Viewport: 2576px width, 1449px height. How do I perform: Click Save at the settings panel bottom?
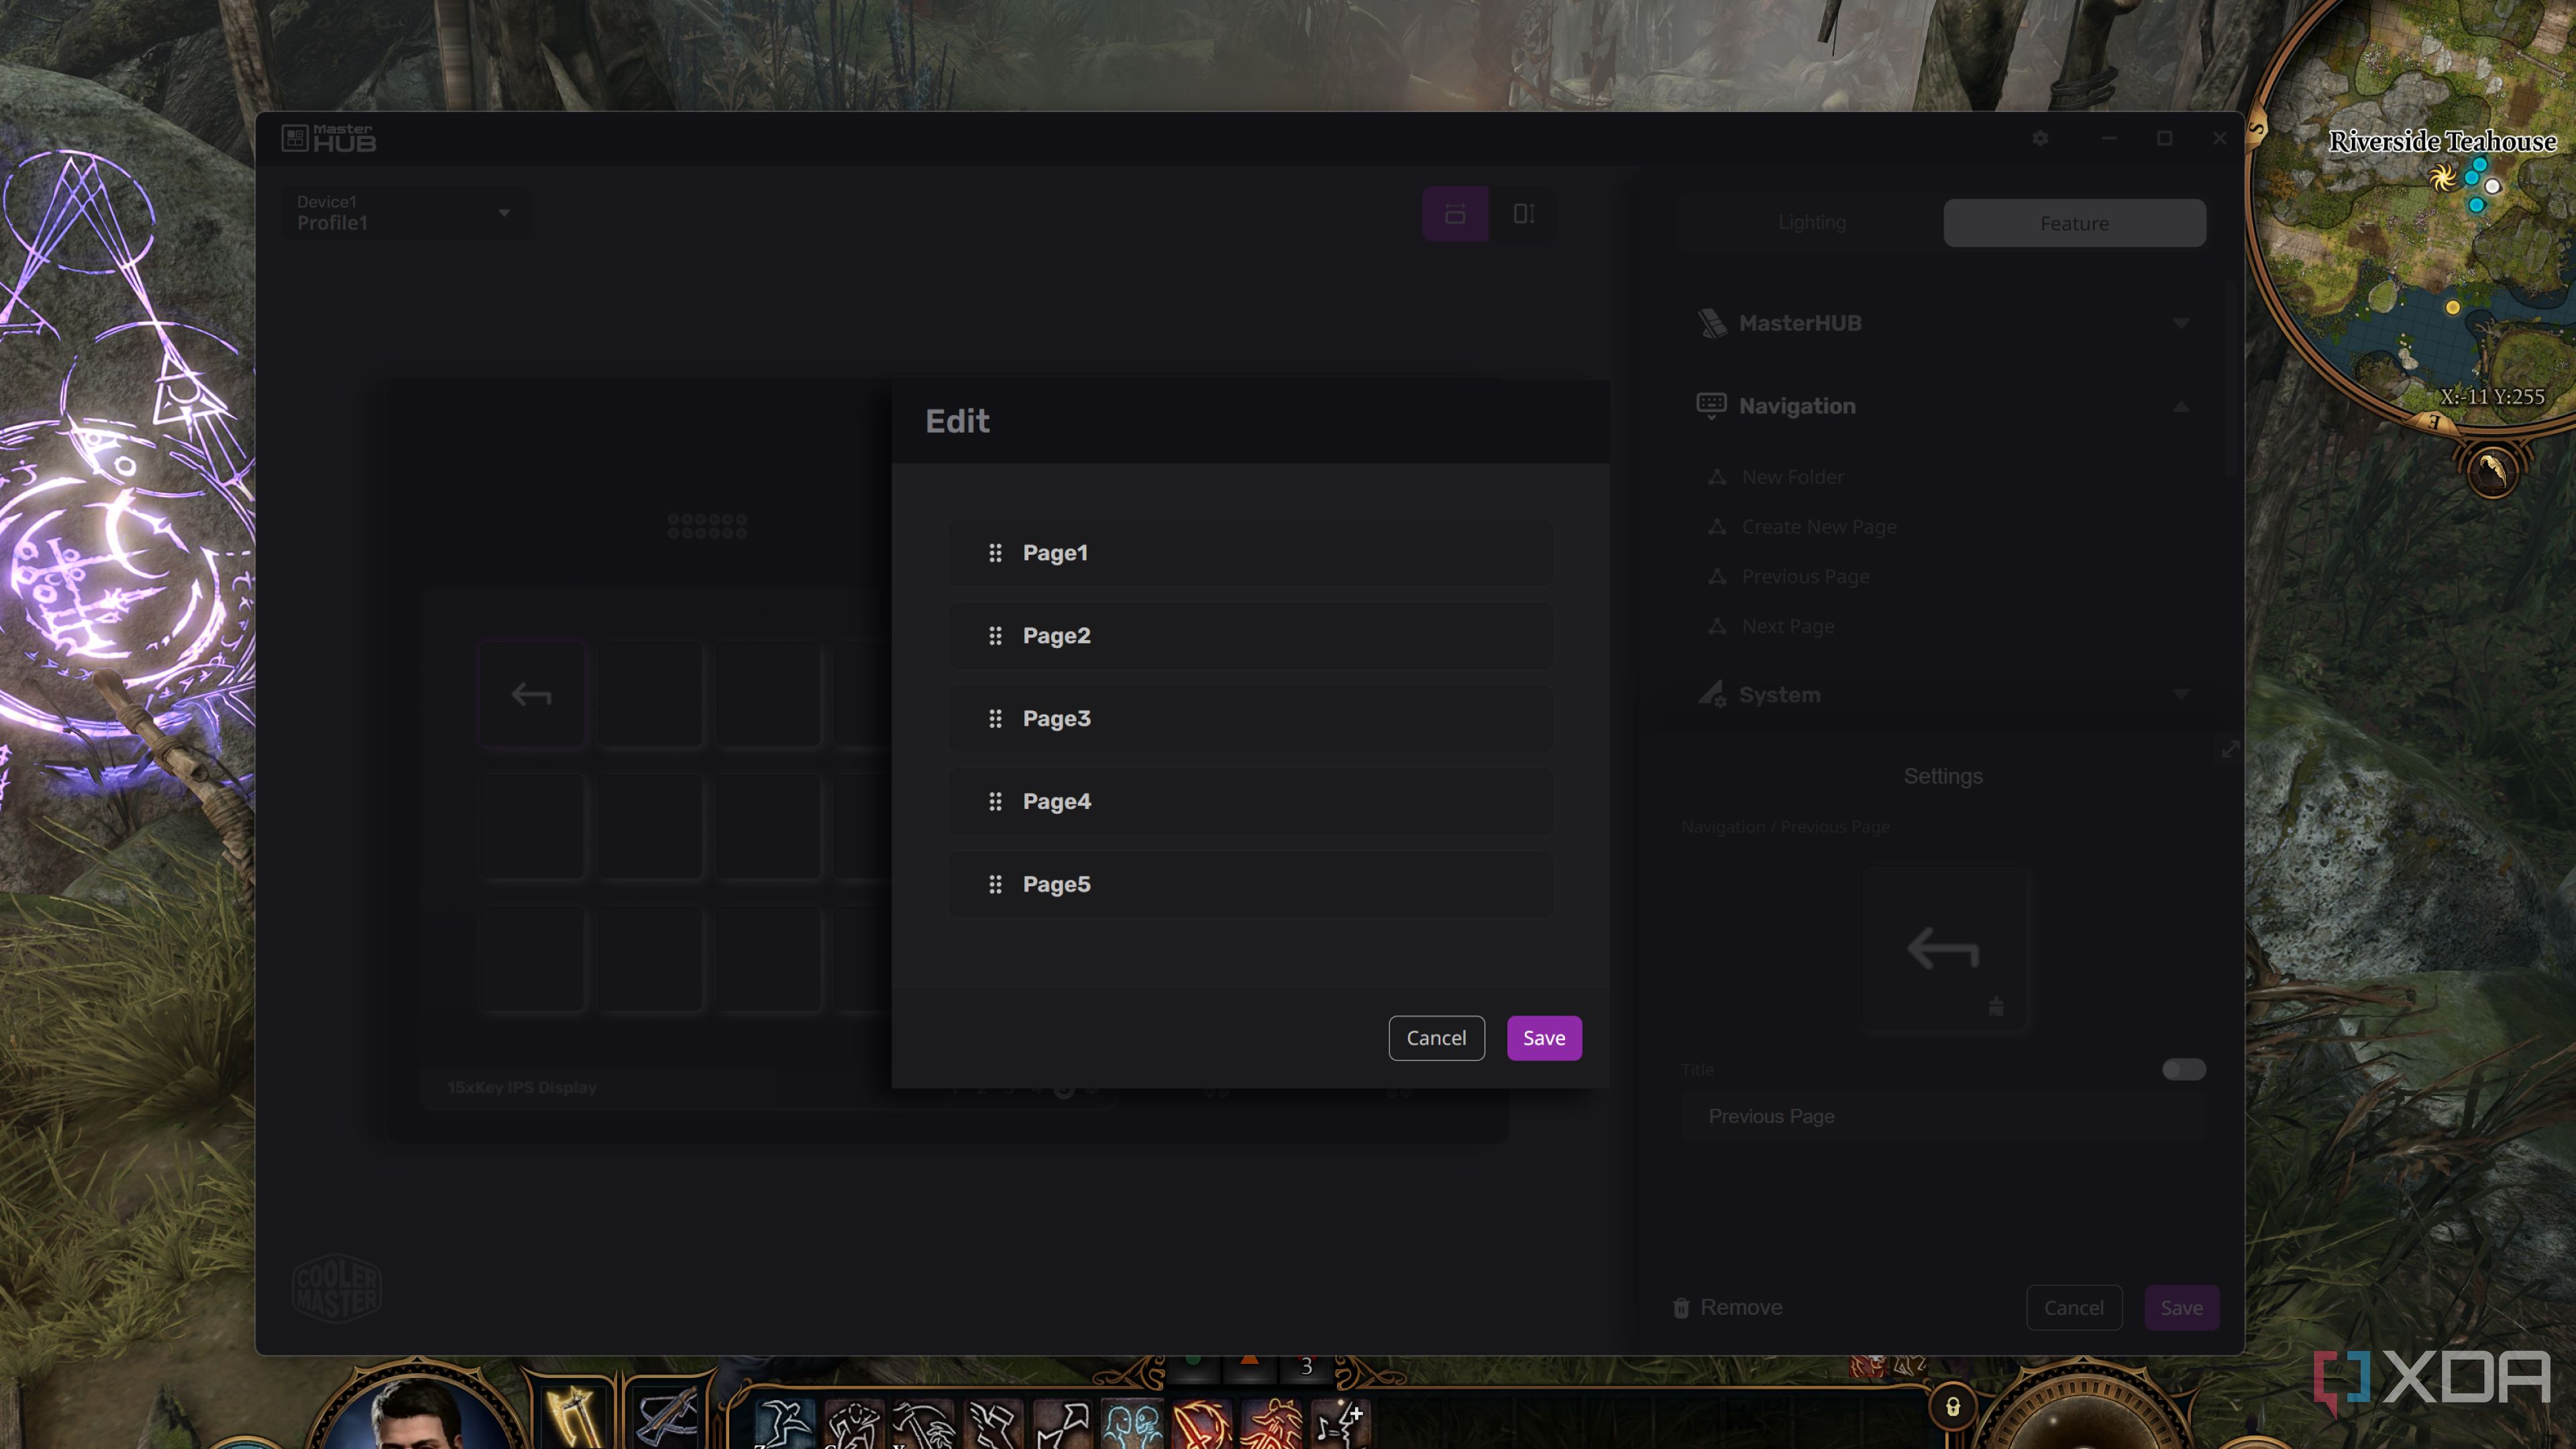click(2181, 1307)
